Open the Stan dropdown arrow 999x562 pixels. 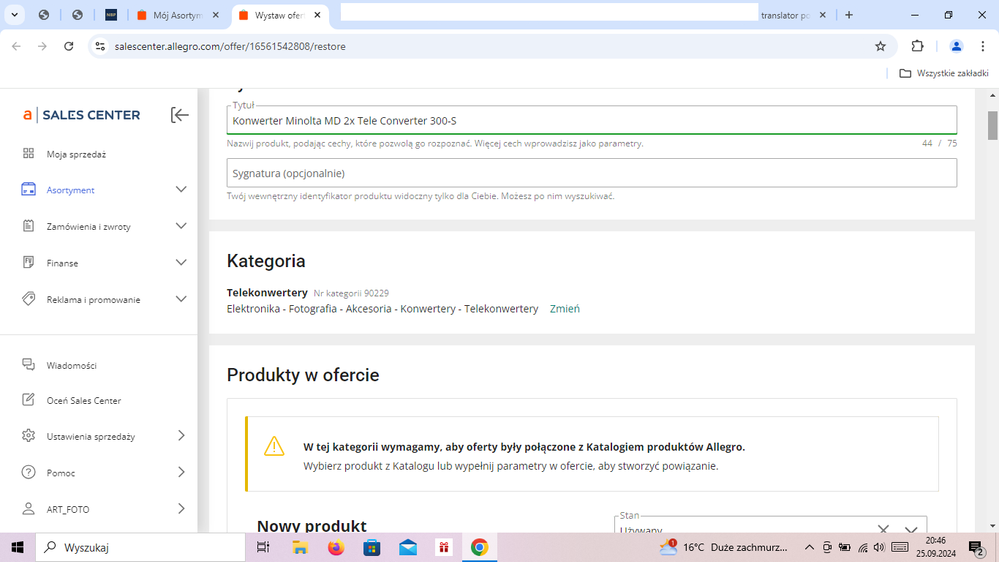[911, 528]
